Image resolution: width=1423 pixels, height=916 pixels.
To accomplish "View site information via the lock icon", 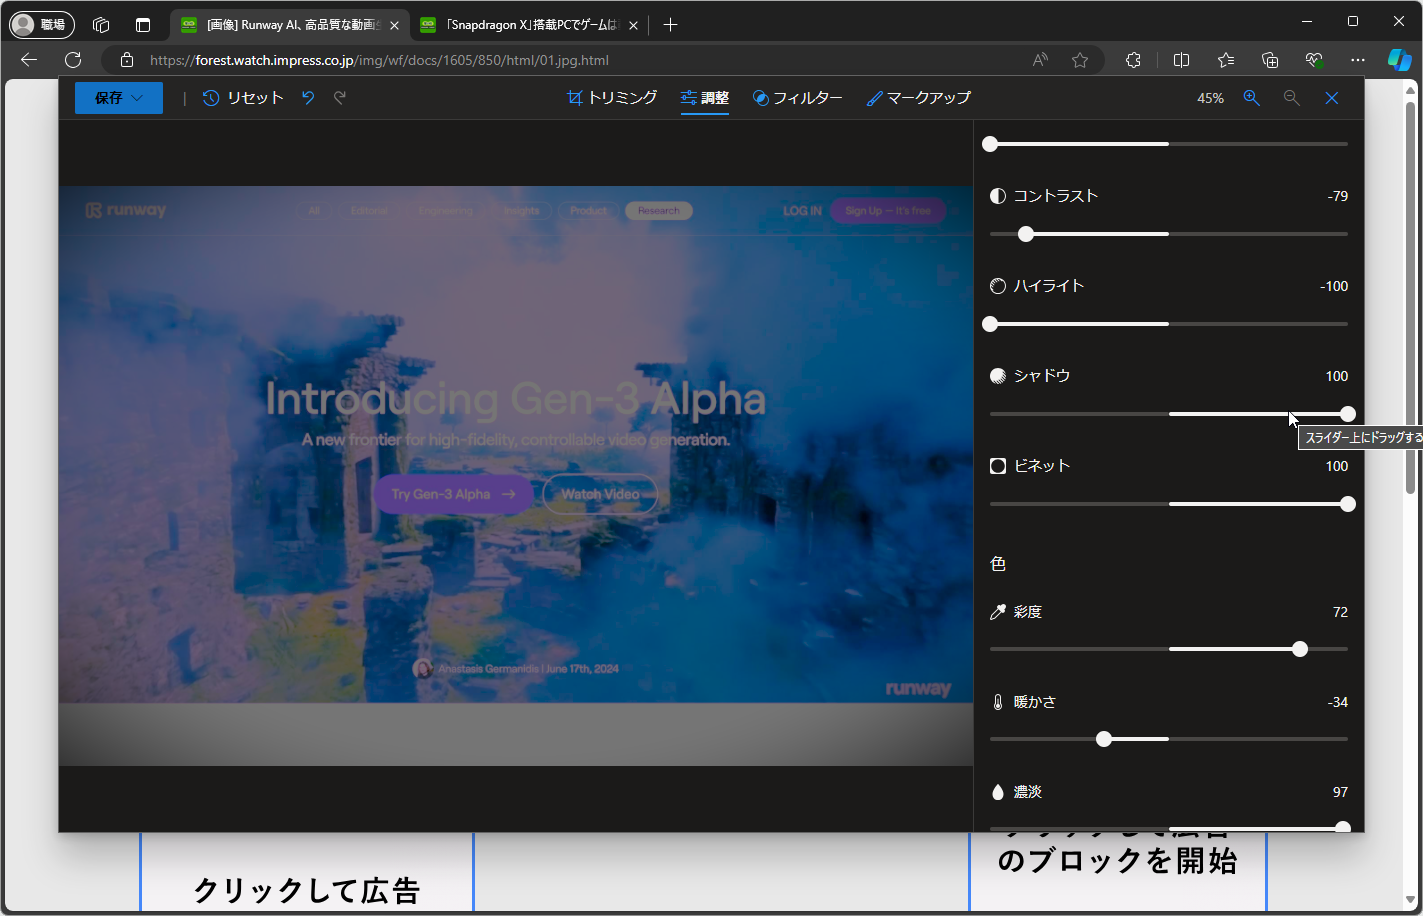I will pyautogui.click(x=127, y=60).
